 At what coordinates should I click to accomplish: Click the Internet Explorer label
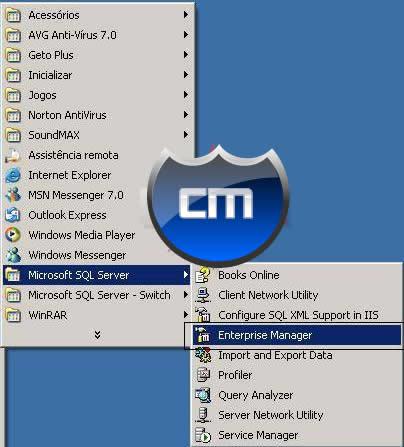point(70,175)
